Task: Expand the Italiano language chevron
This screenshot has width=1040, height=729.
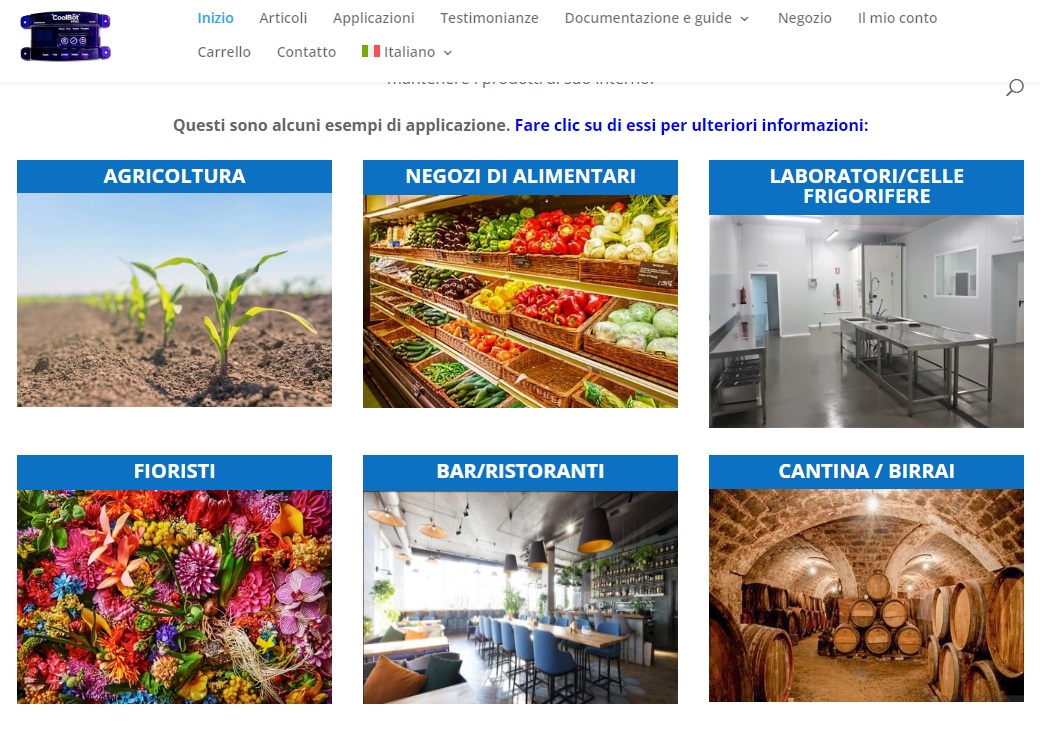Action: [x=448, y=52]
